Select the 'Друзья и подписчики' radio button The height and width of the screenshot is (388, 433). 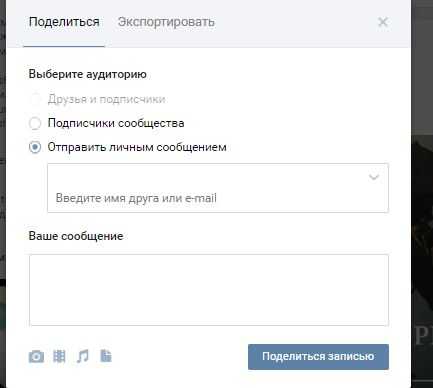[x=35, y=99]
